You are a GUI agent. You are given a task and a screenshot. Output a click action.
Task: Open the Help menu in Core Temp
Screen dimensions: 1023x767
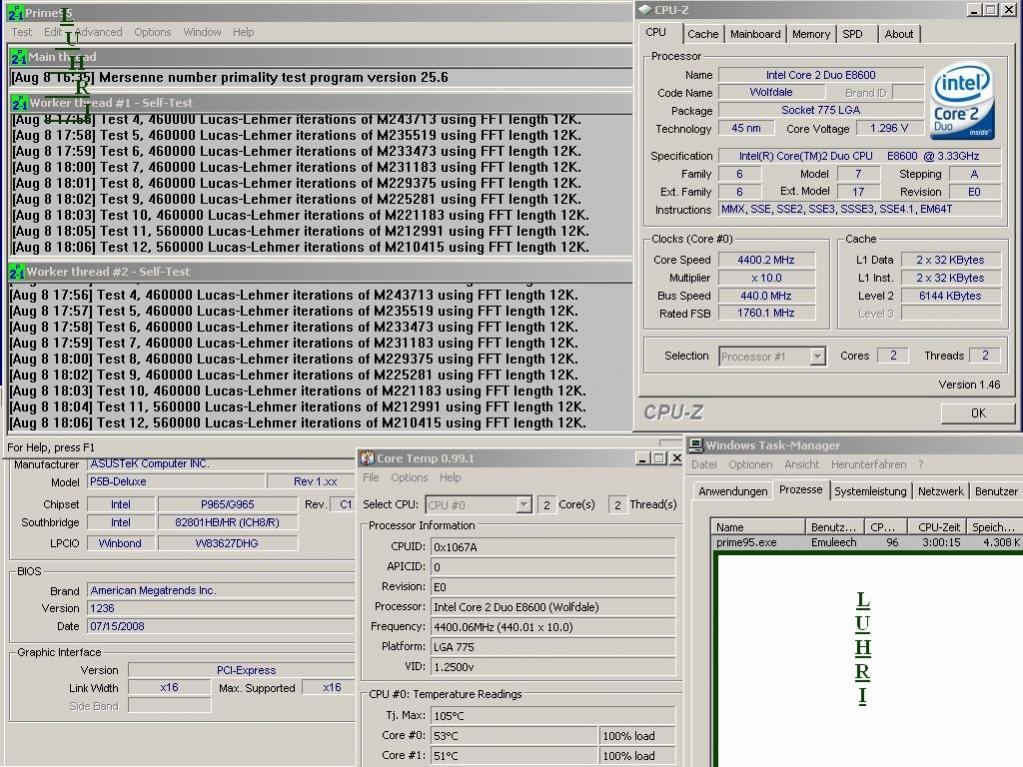point(450,477)
